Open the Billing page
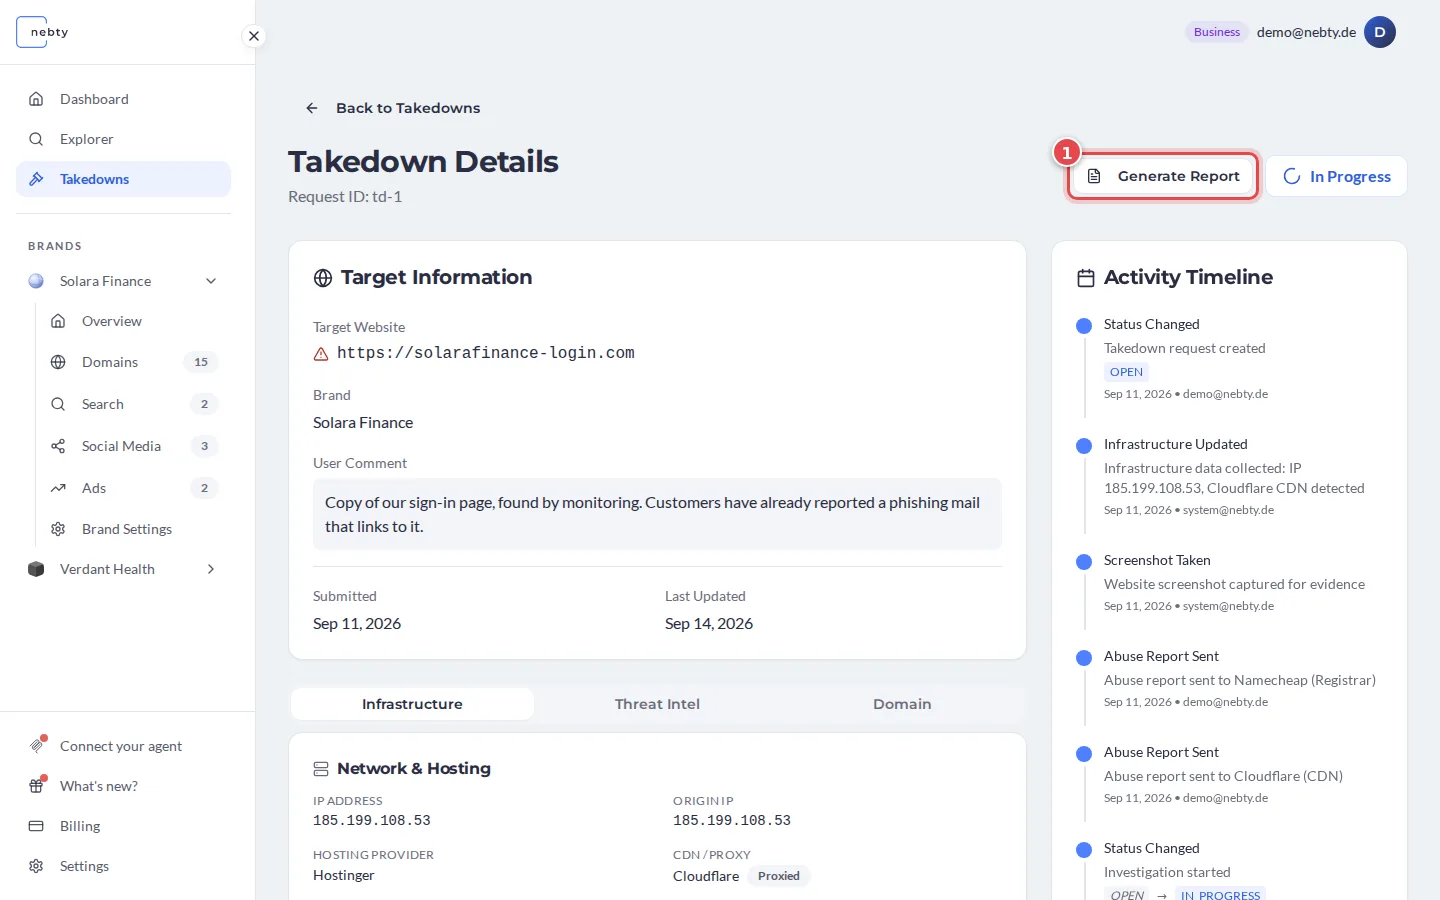The width and height of the screenshot is (1440, 900). pos(123,826)
